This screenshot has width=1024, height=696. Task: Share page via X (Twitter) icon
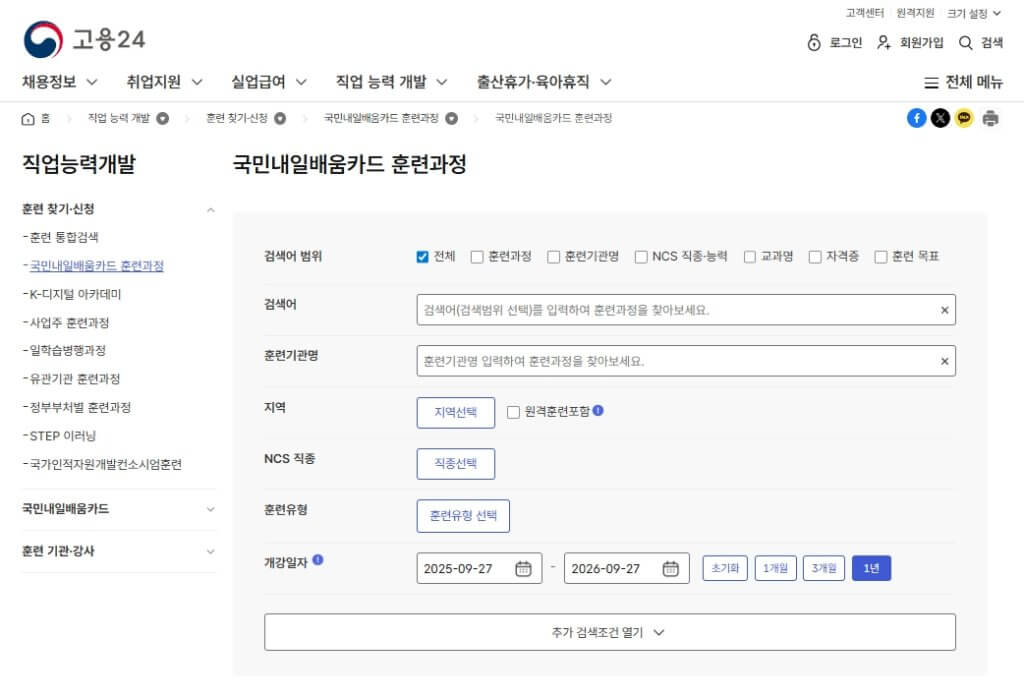tap(940, 118)
